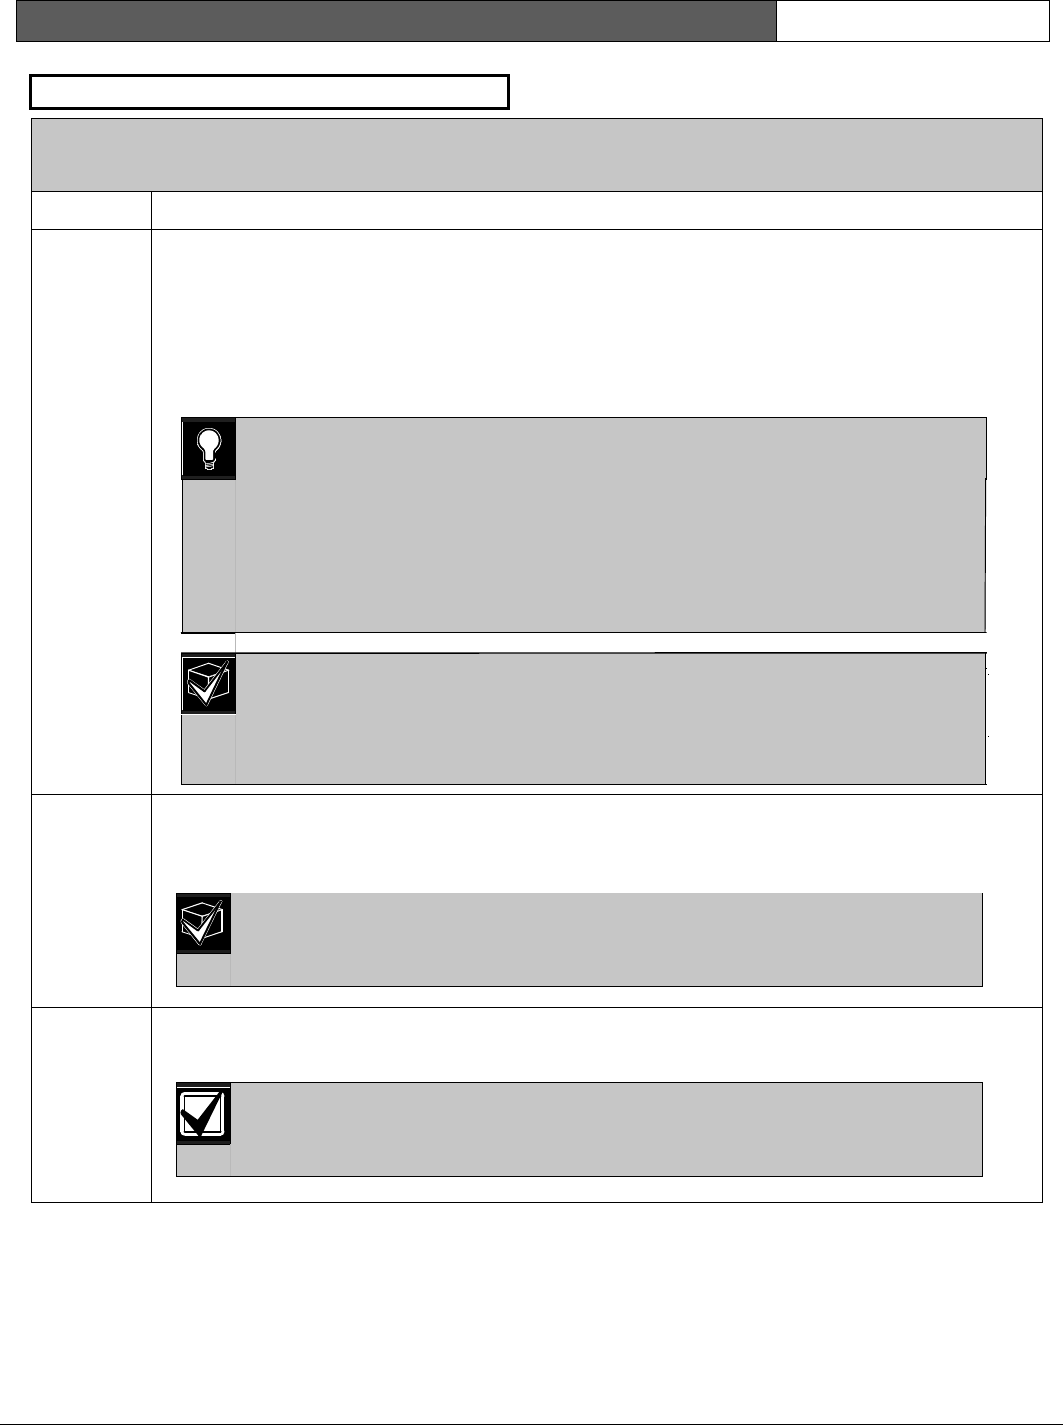
Task: Click the small gray cell under the middle-row cube icon
Action: 204,971
